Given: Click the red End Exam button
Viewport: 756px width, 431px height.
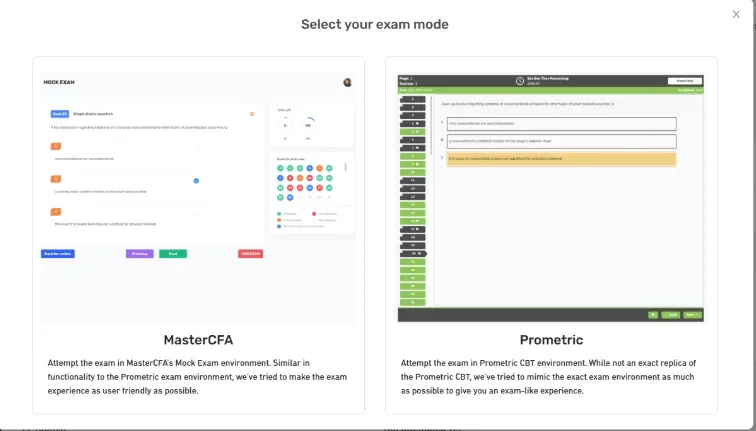Looking at the screenshot, I should tap(250, 254).
